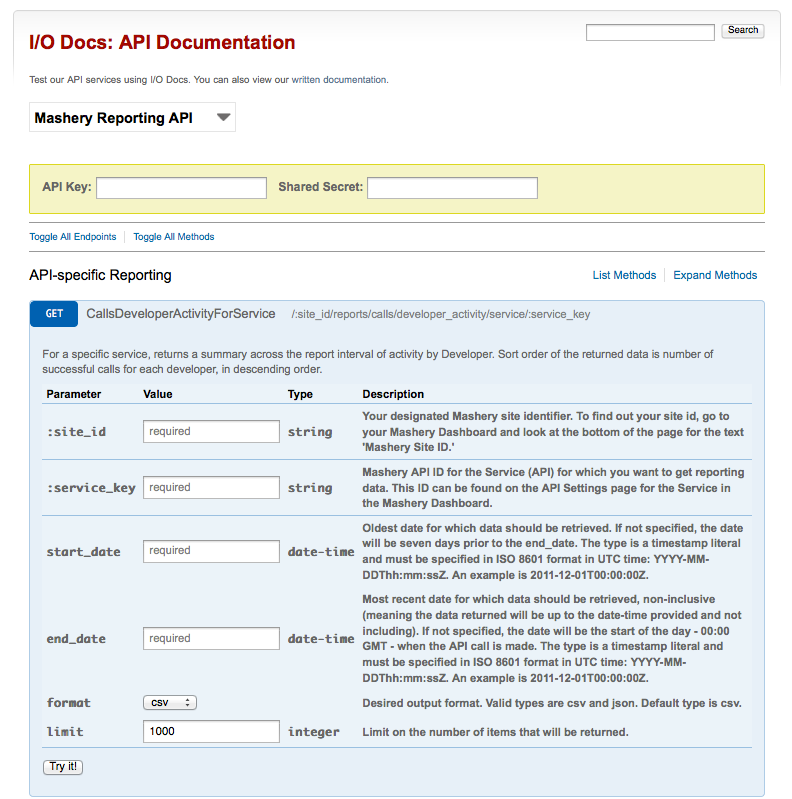Collapse the CallsDeveloperActivityForService method
Image resolution: width=792 pixels, height=799 pixels.
(180, 314)
